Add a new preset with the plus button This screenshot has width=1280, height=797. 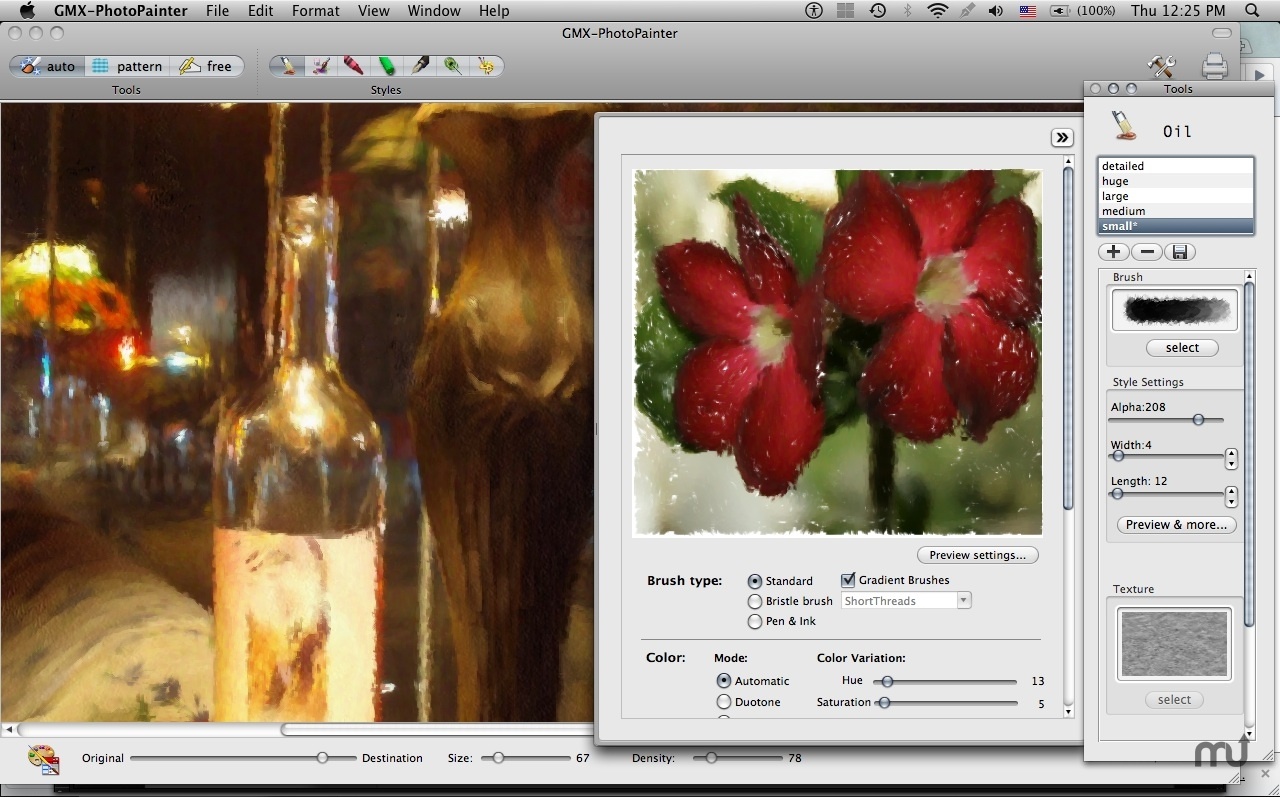coord(1113,252)
